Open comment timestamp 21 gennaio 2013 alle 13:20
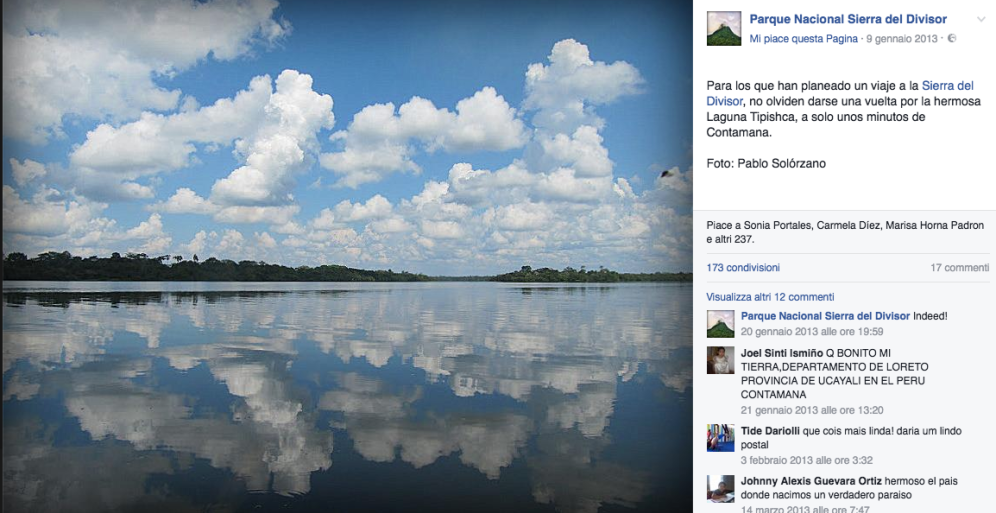The image size is (996, 513). click(797, 410)
